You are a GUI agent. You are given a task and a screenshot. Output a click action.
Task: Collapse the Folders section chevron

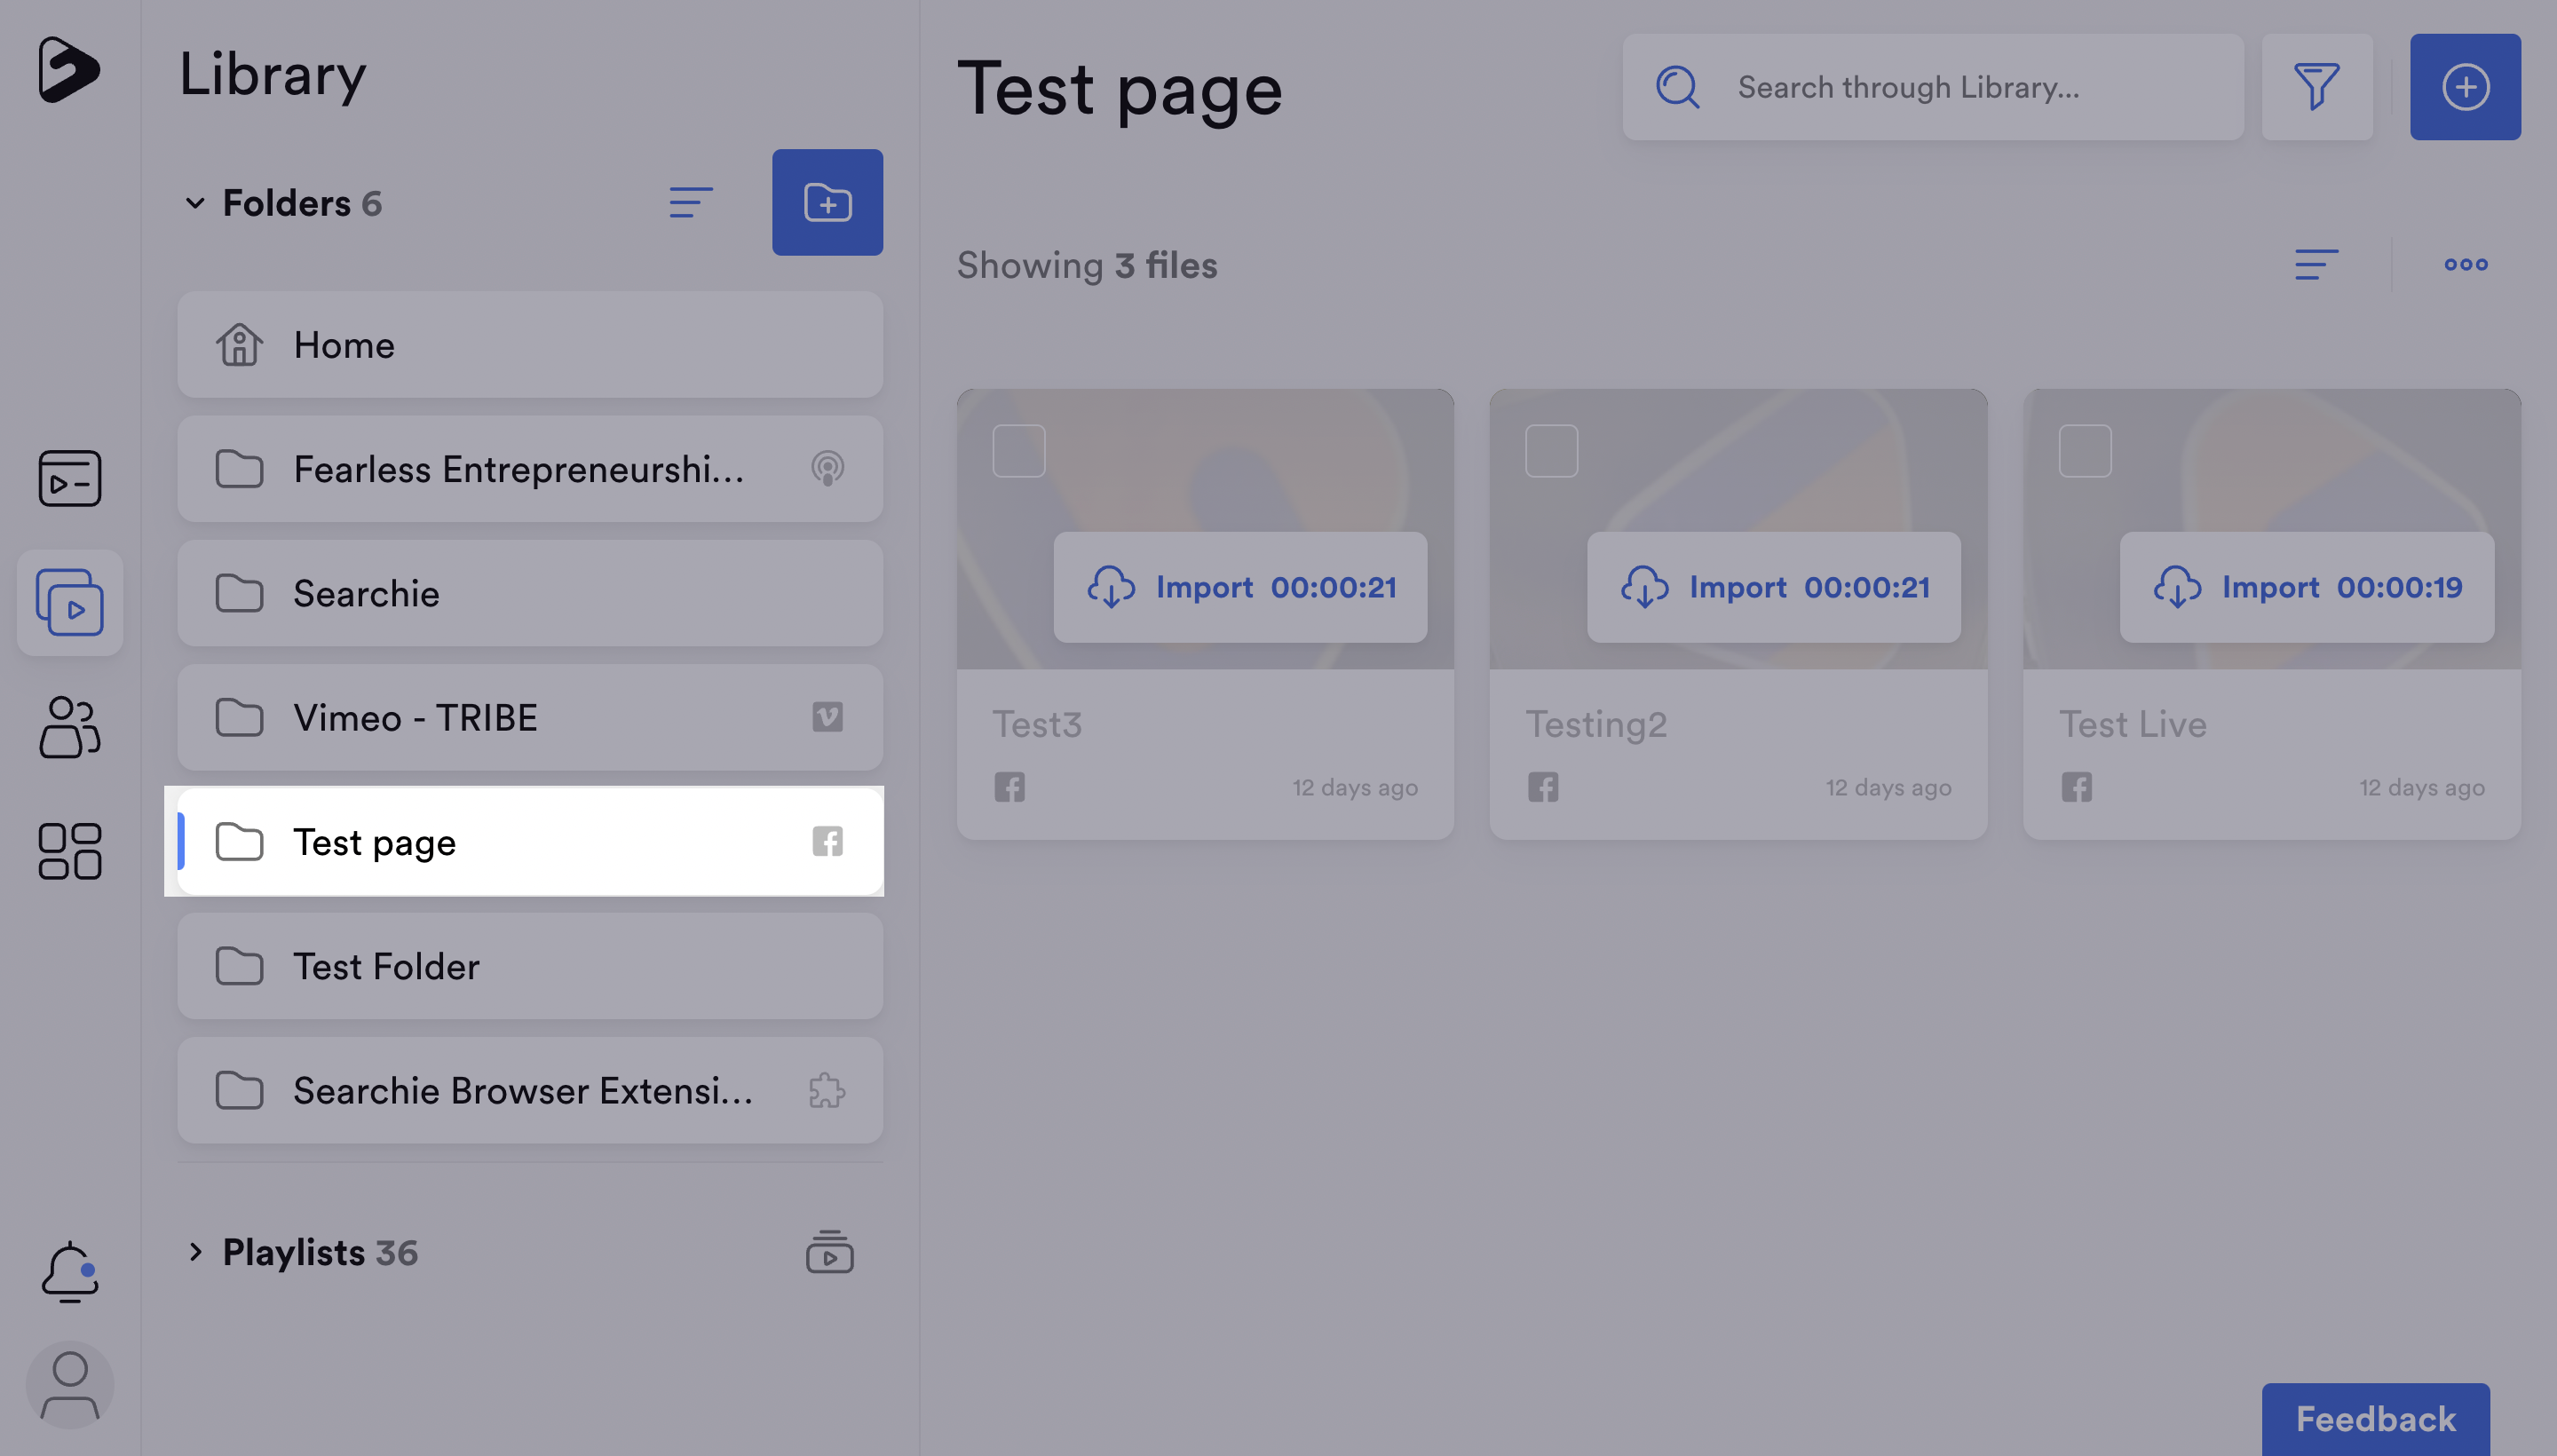(195, 203)
